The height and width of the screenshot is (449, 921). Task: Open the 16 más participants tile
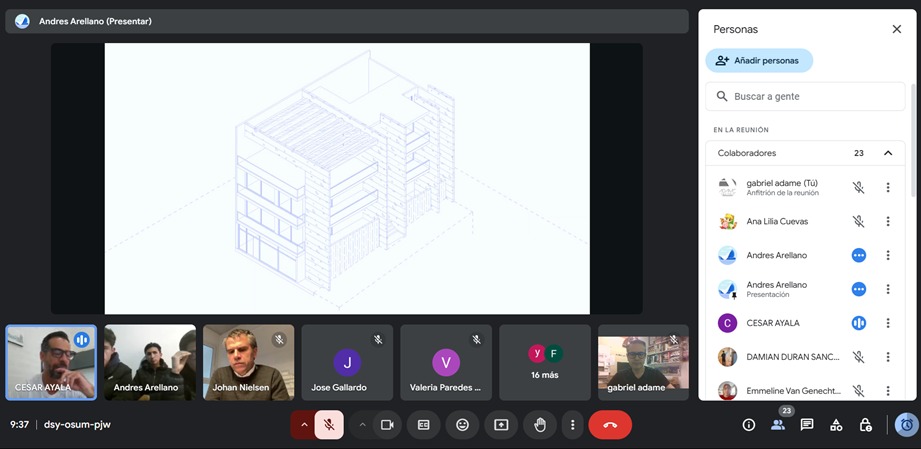pos(545,362)
